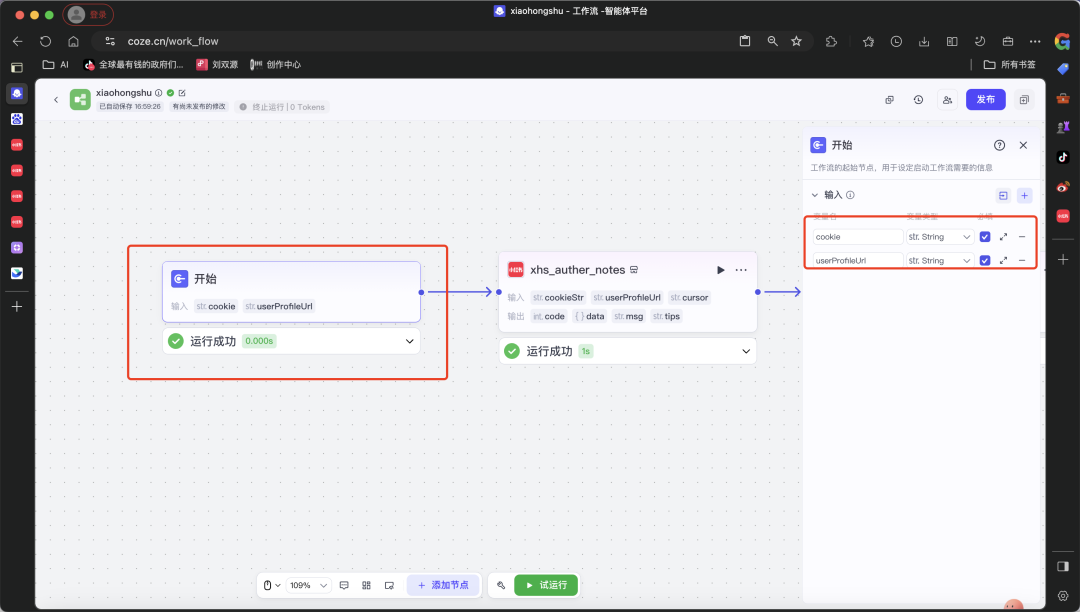1080x612 pixels.
Task: Expand xhs_auther_notes 运行成功 result chevron
Action: coord(746,352)
